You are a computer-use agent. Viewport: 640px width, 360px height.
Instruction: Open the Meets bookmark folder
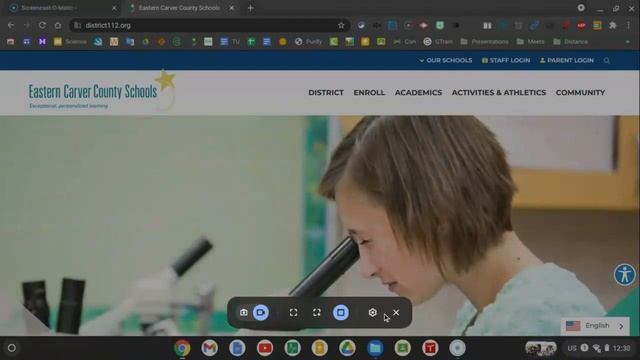(530, 42)
